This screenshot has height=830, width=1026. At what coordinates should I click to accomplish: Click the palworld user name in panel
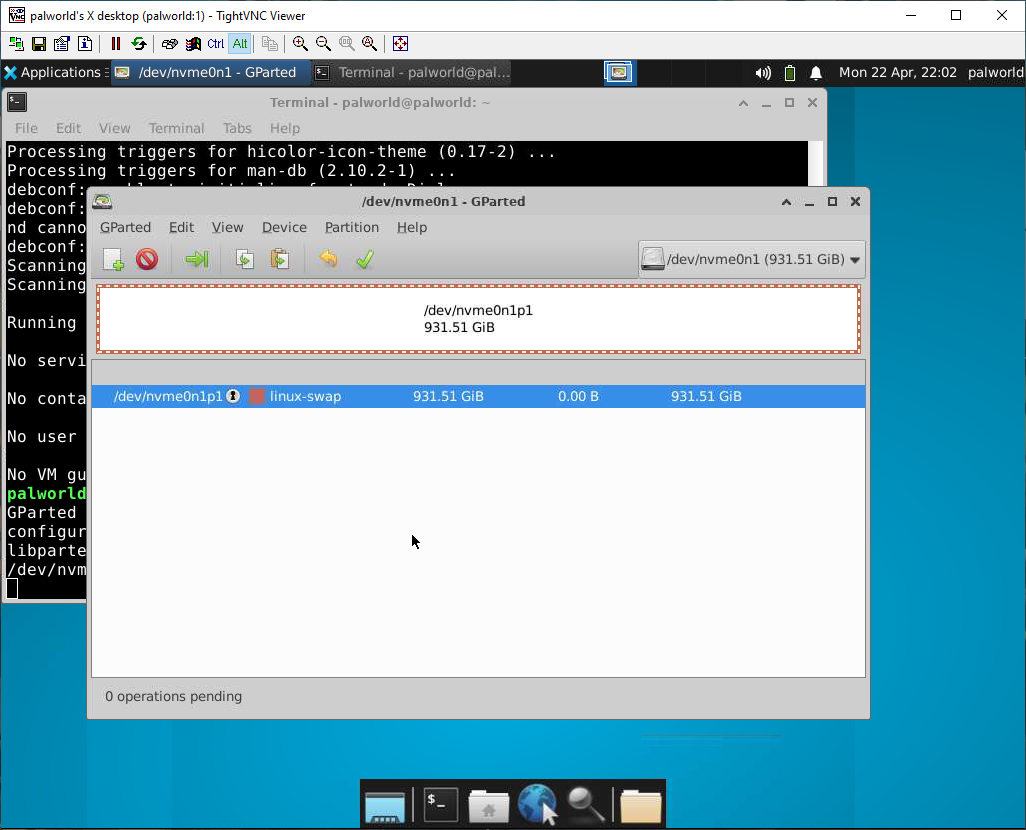click(995, 73)
